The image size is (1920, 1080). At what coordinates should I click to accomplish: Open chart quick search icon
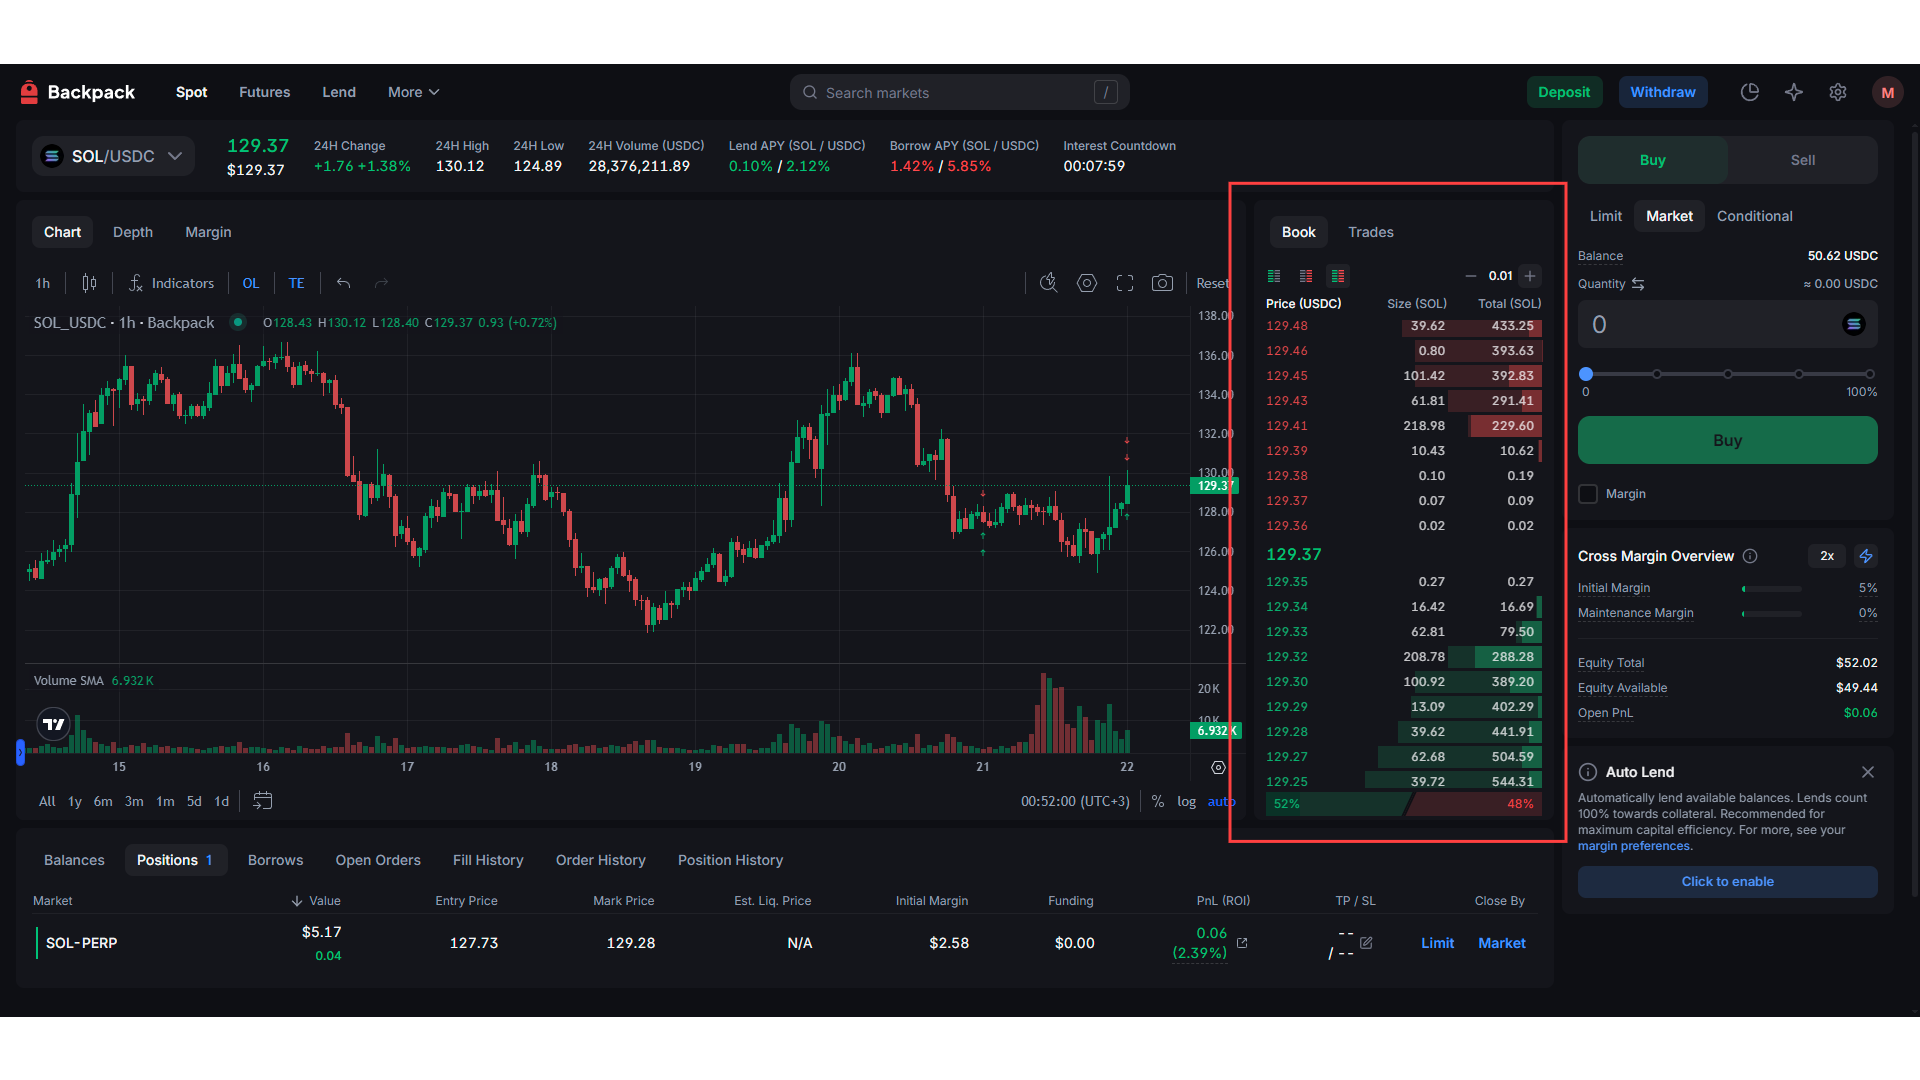(x=1048, y=283)
